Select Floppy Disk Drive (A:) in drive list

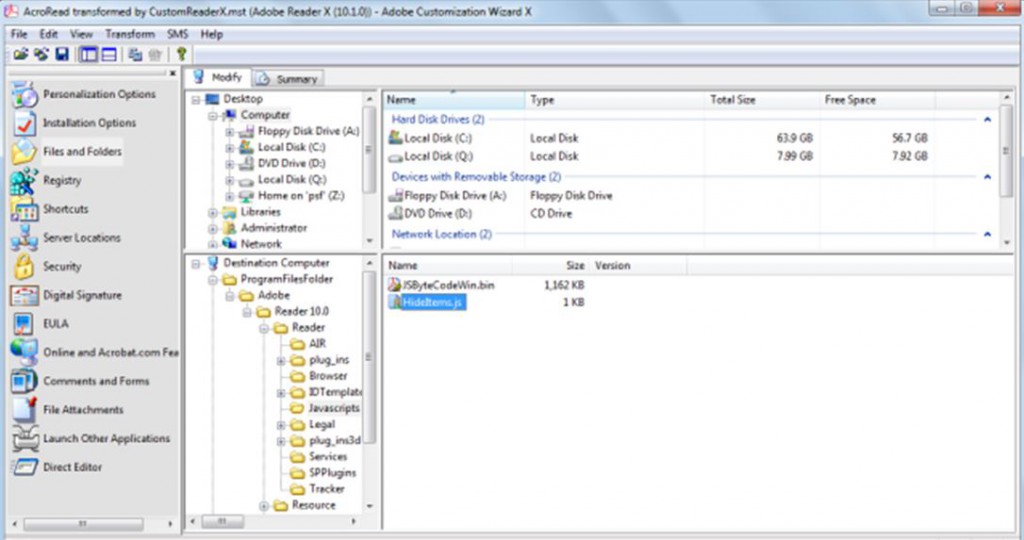(455, 196)
